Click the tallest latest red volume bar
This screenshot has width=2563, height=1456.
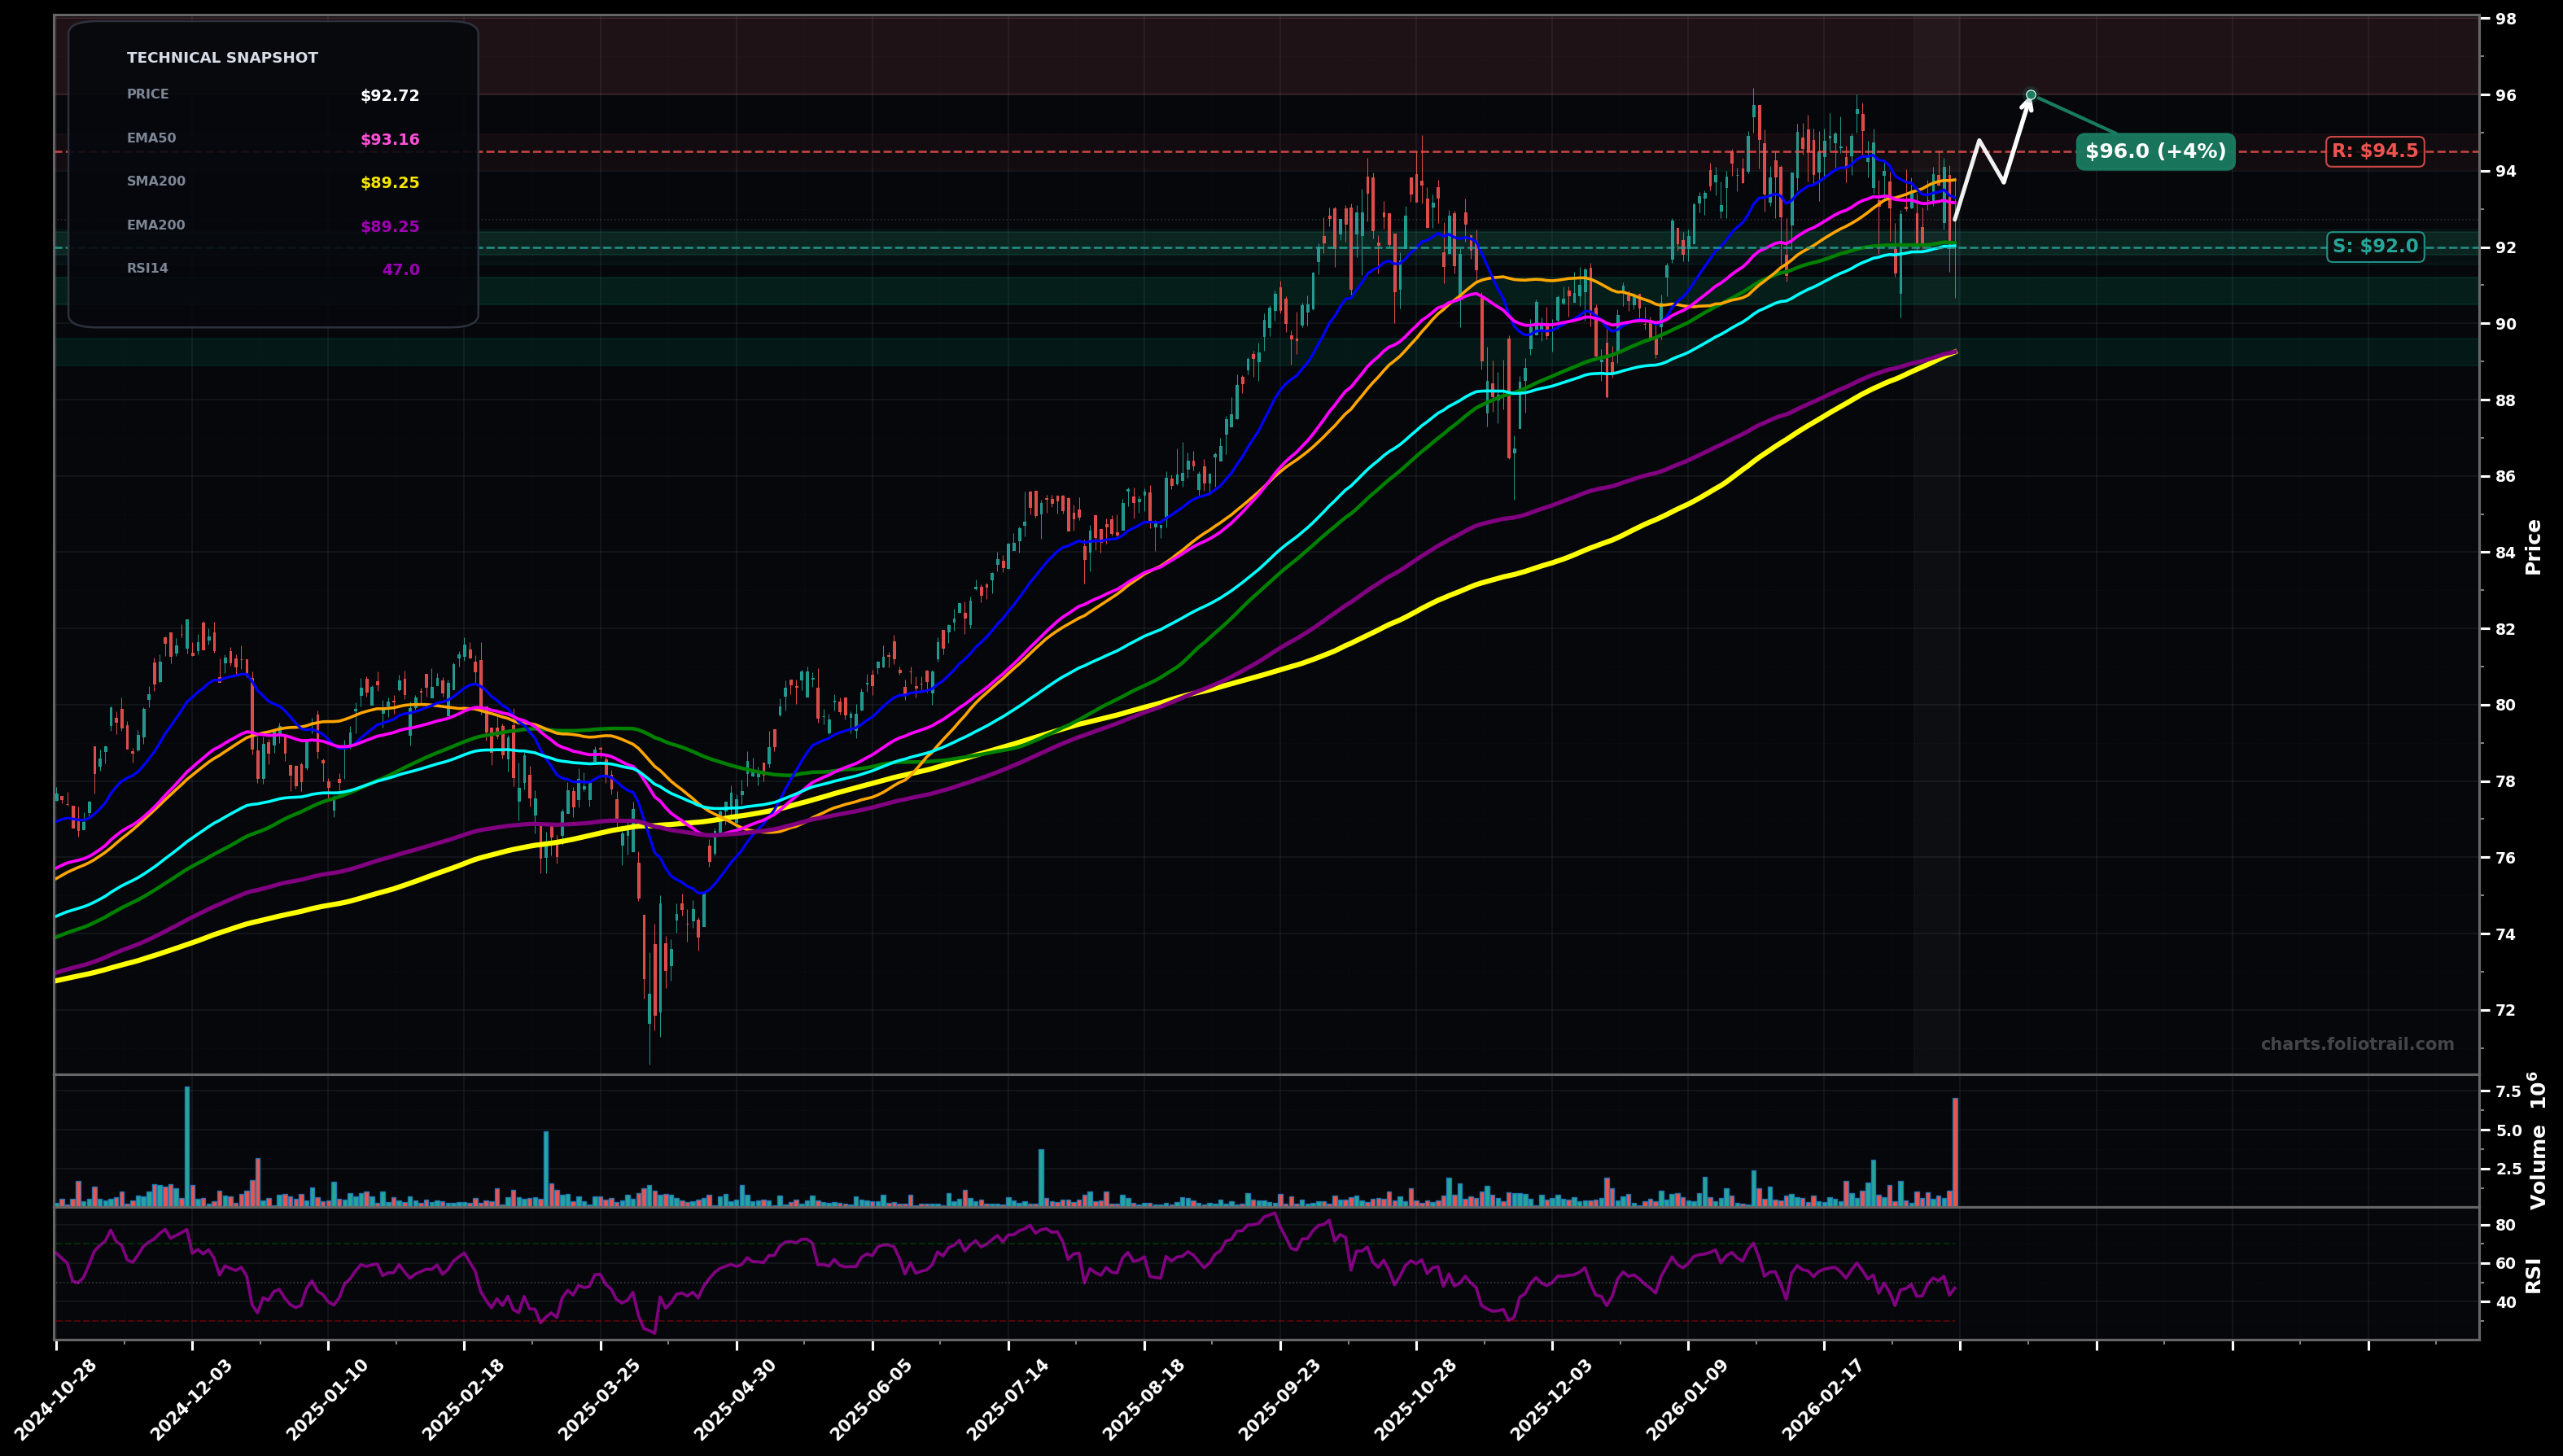[x=1955, y=1152]
